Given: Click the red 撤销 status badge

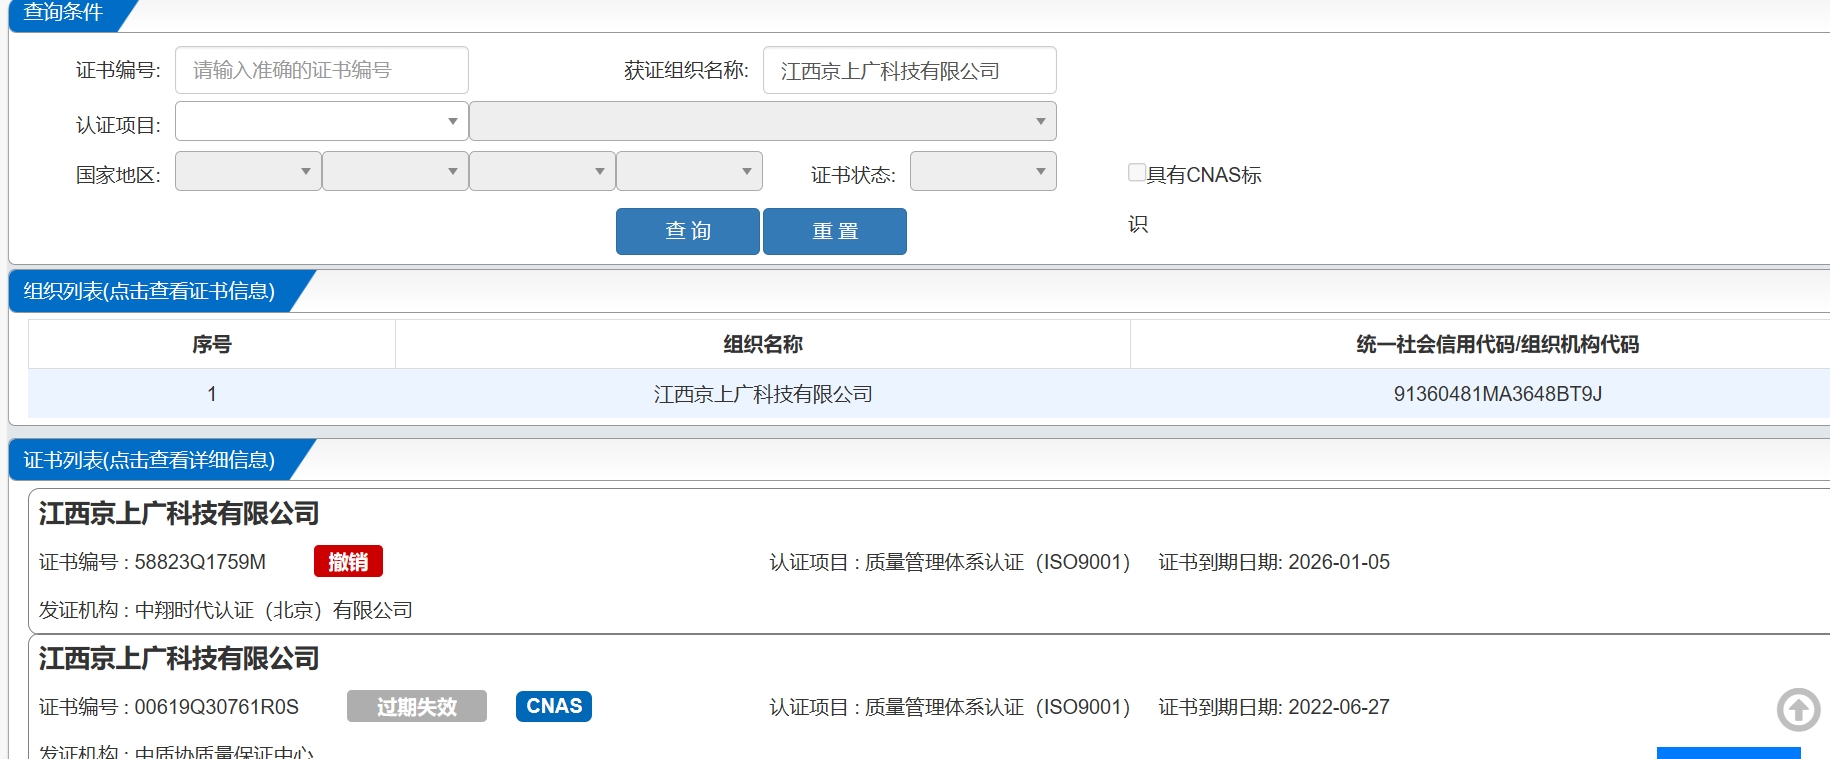Looking at the screenshot, I should tap(348, 561).
